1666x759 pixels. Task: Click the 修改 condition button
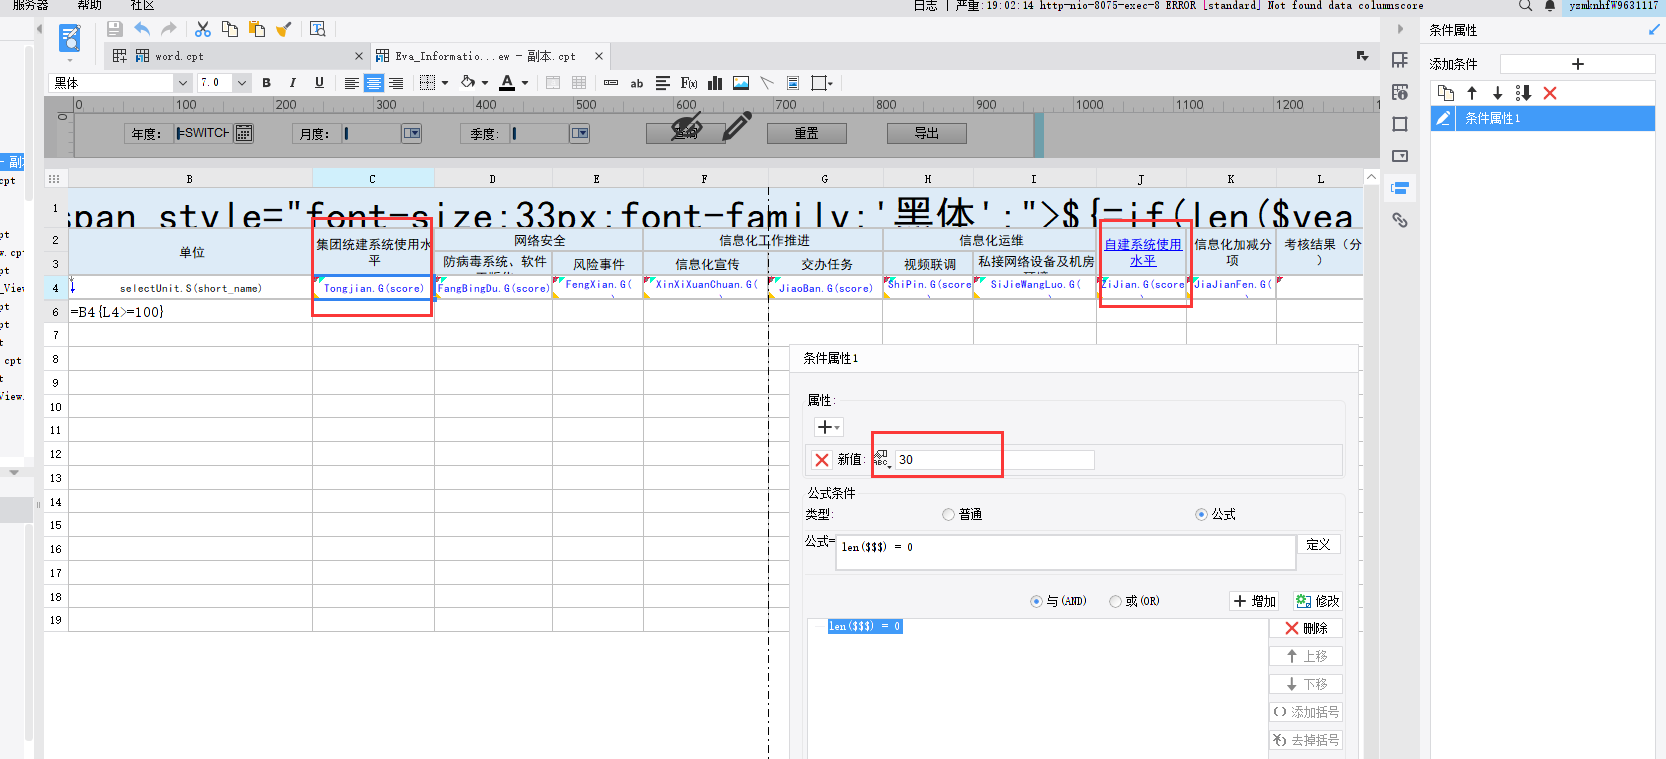[1317, 601]
